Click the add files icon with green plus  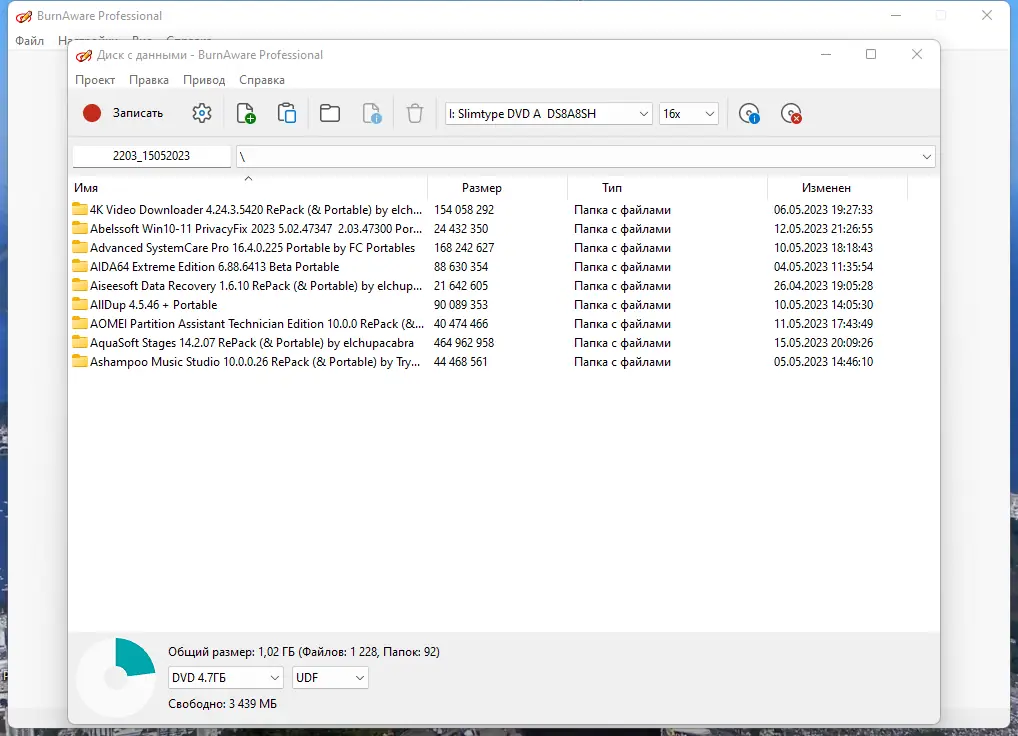tap(245, 114)
